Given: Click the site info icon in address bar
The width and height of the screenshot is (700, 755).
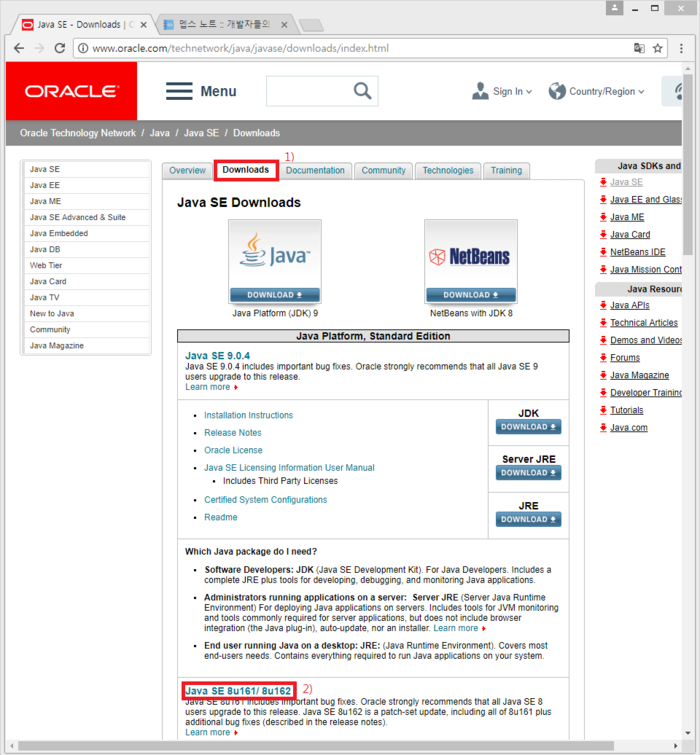Looking at the screenshot, I should click(83, 48).
